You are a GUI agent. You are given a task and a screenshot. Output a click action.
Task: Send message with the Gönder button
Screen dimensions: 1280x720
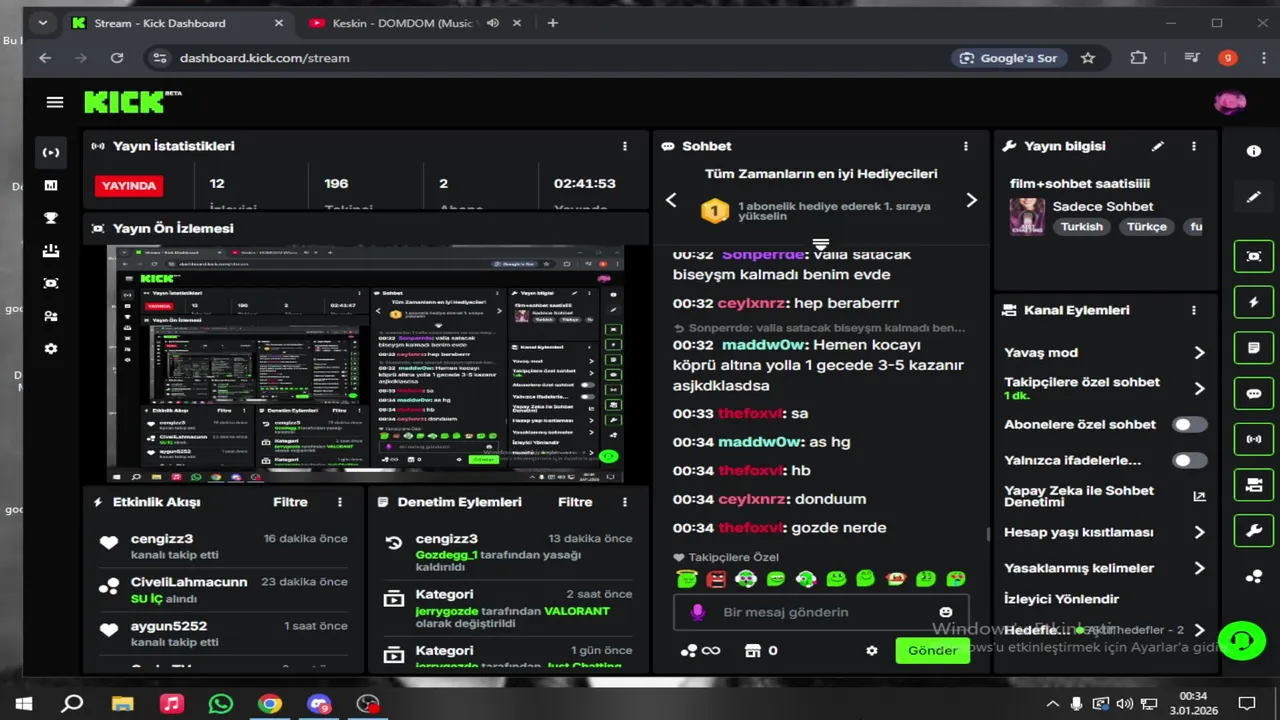click(933, 650)
